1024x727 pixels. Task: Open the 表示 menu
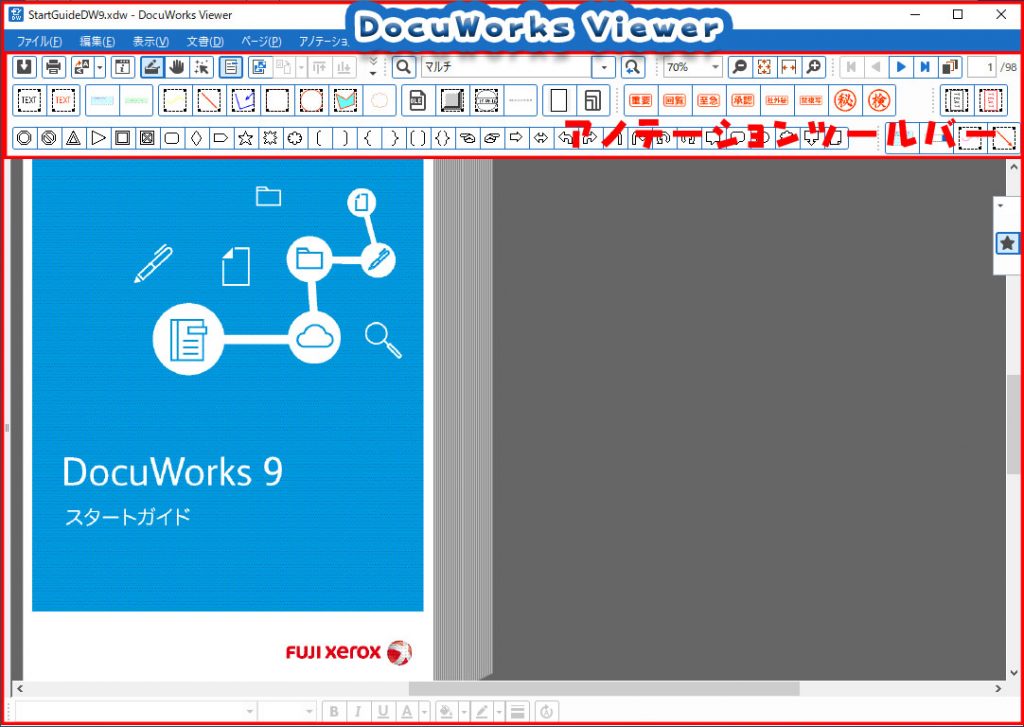pos(148,42)
